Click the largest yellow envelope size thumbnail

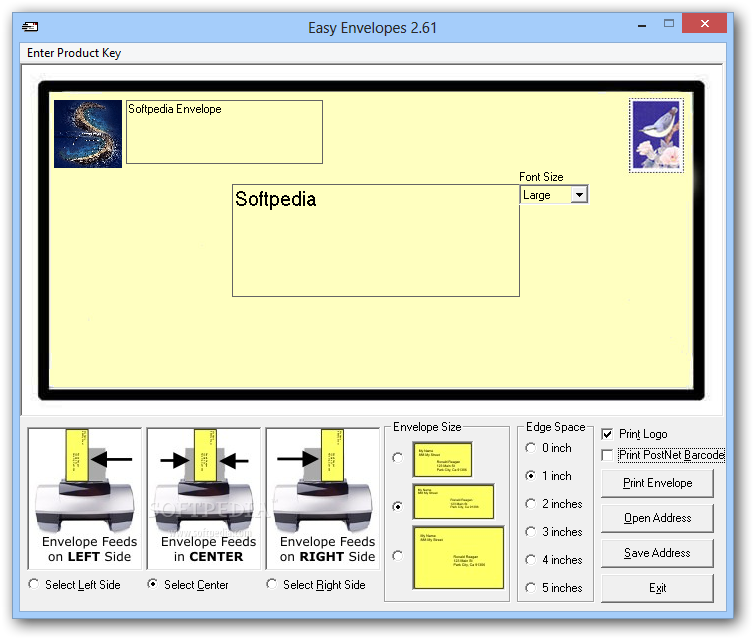click(459, 558)
